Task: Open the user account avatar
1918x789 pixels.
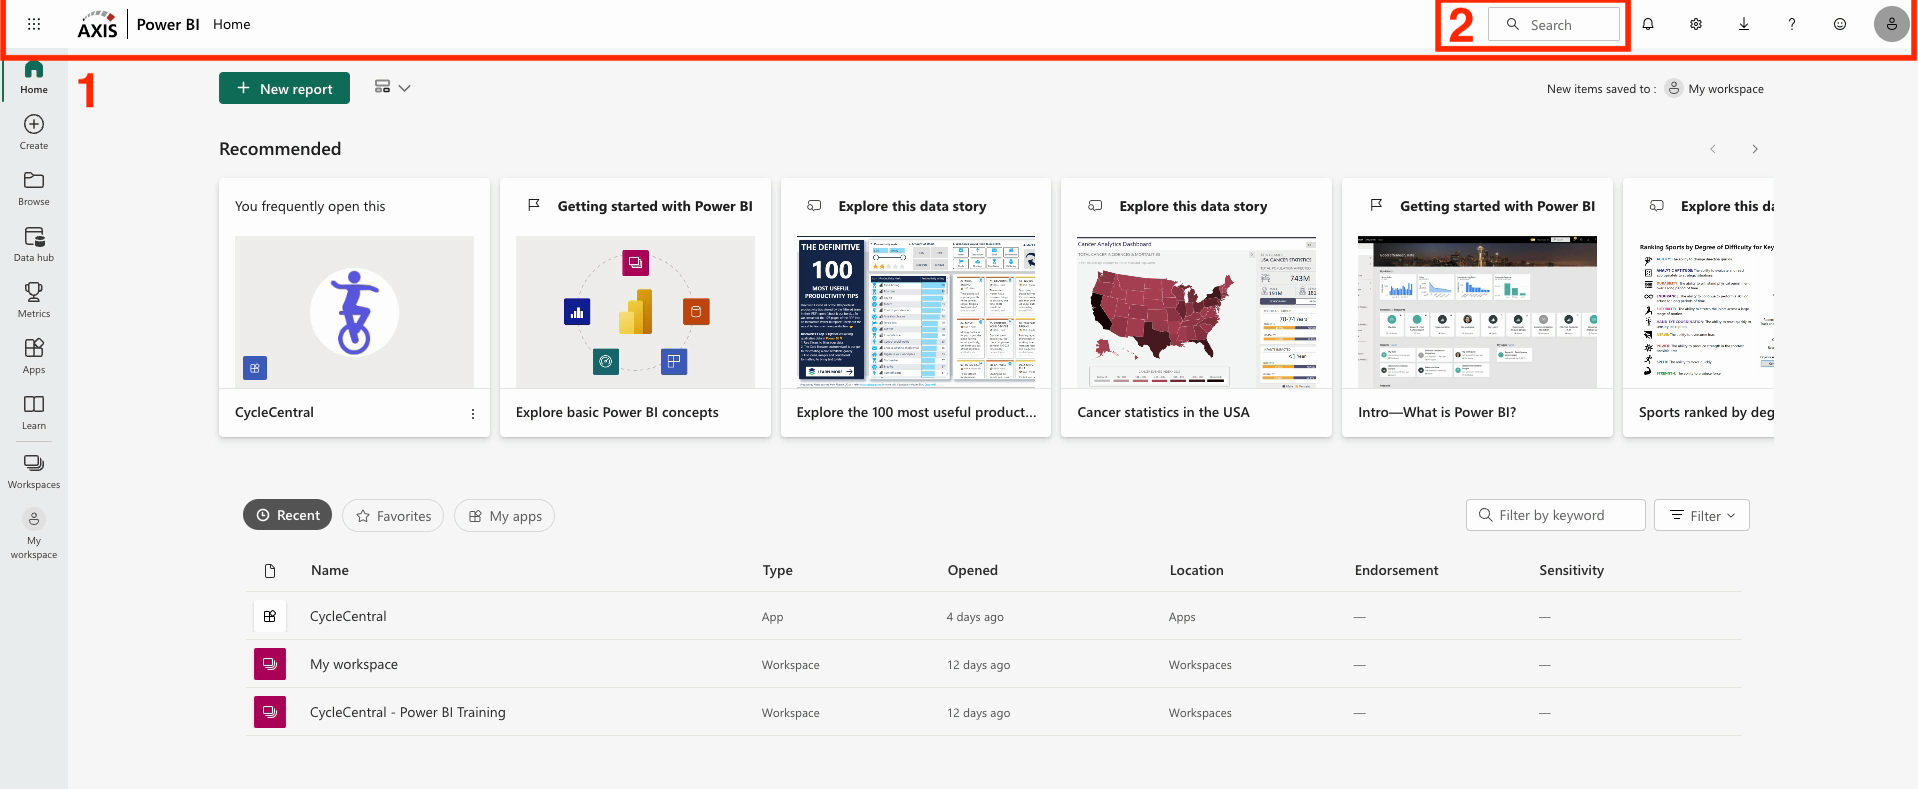Action: point(1891,24)
